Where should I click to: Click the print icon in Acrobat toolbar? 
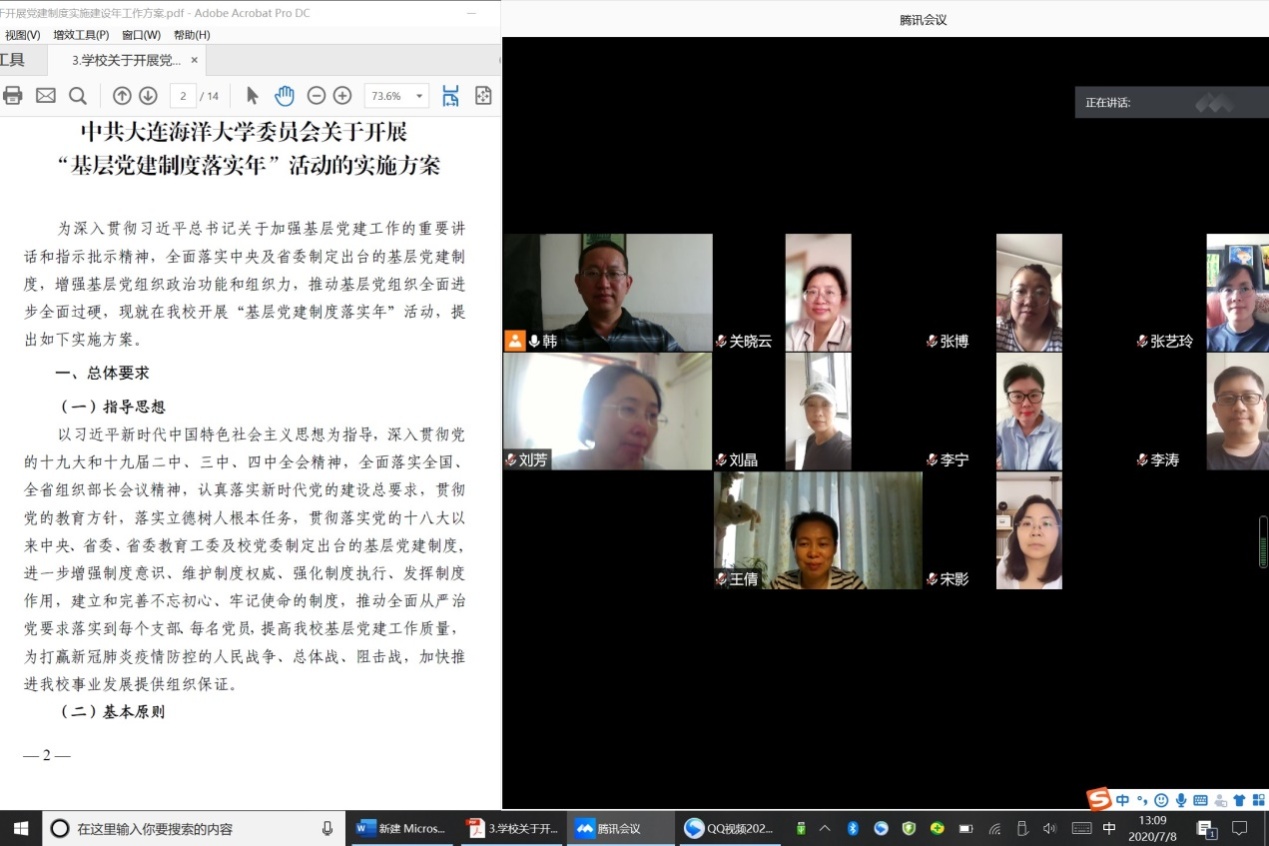click(x=13, y=96)
